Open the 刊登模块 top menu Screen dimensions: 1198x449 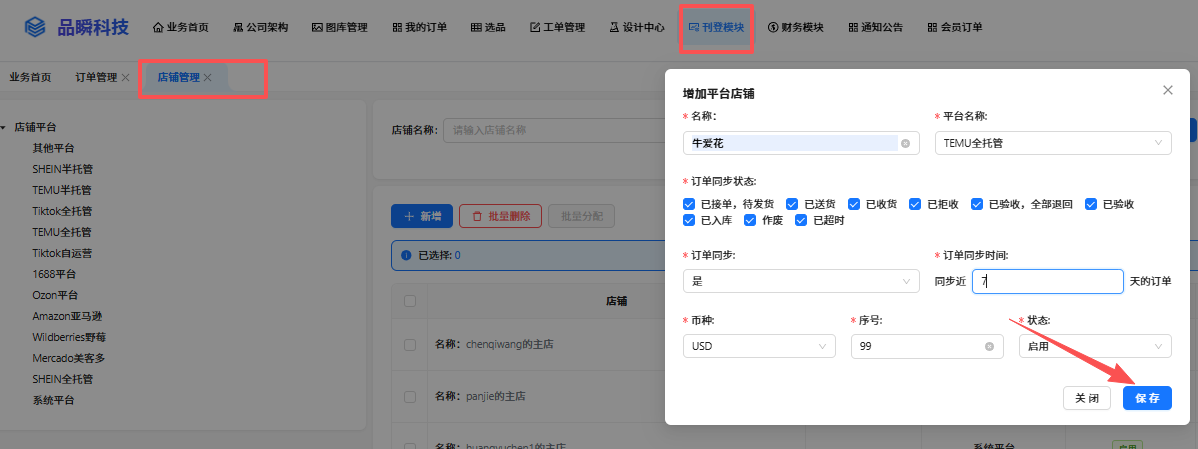click(x=717, y=27)
